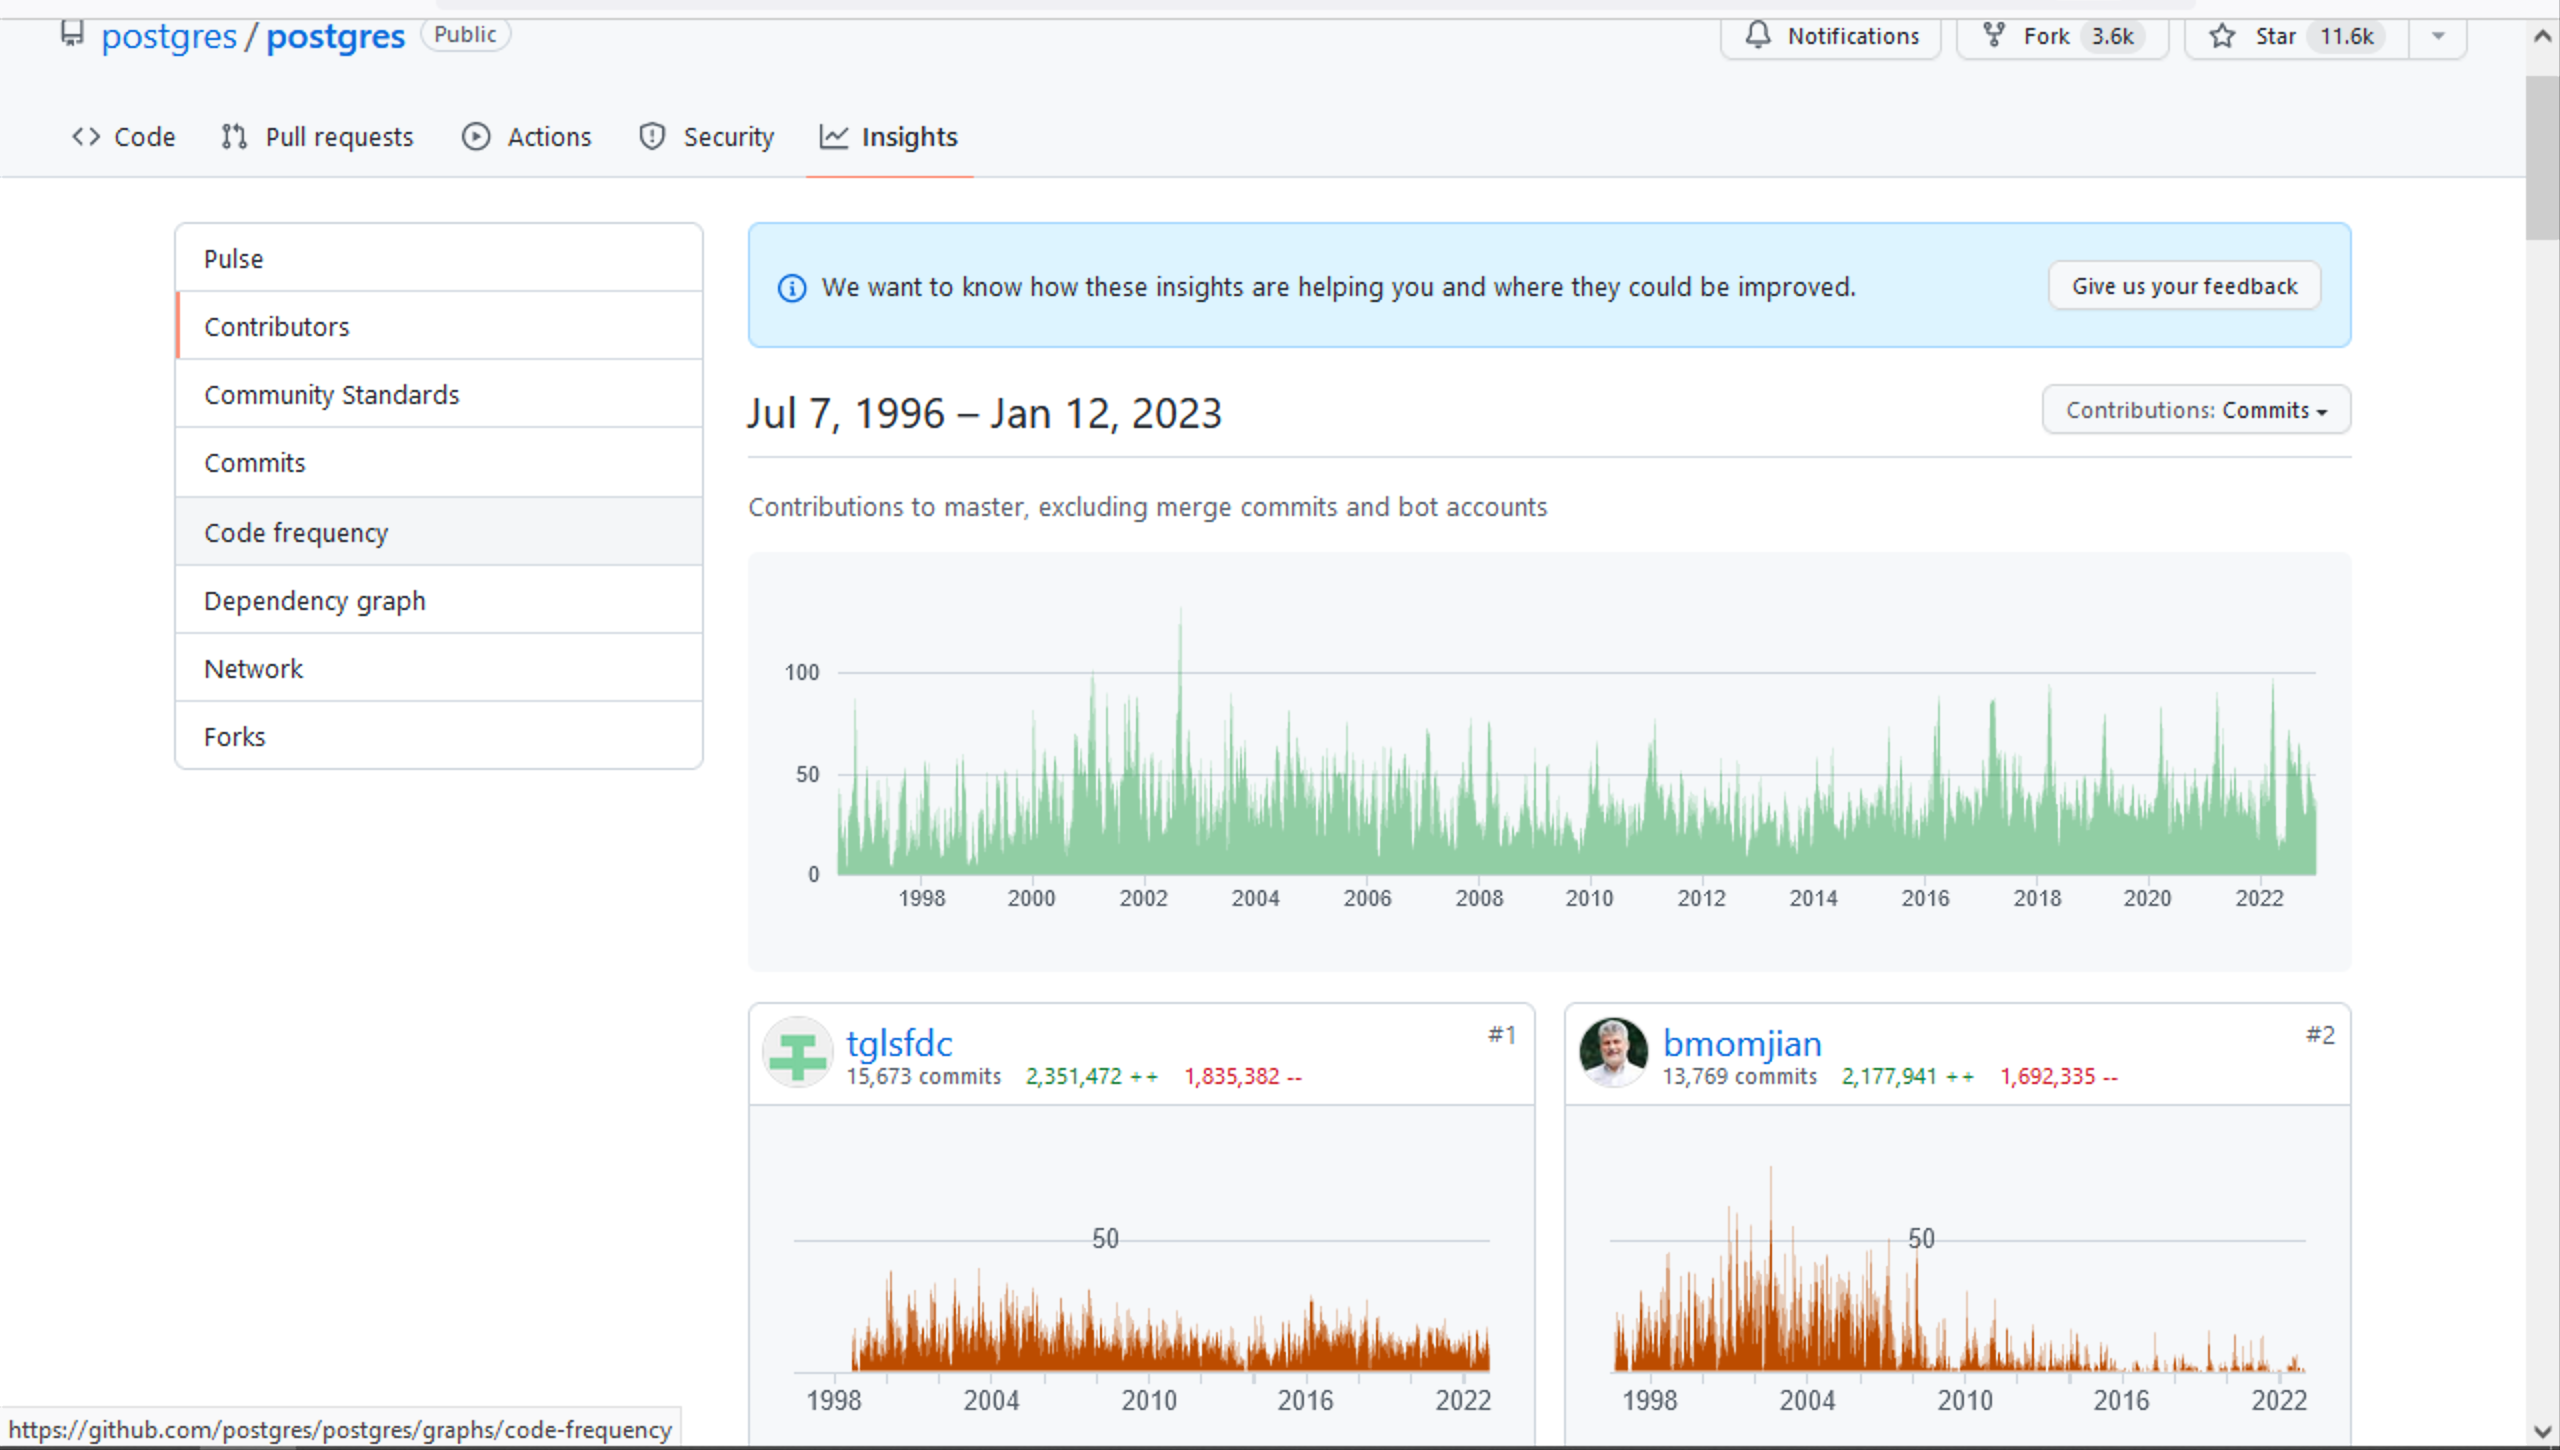Click the date range Jul 7, 1996 heading
The height and width of the screenshot is (1450, 2560).
click(984, 413)
